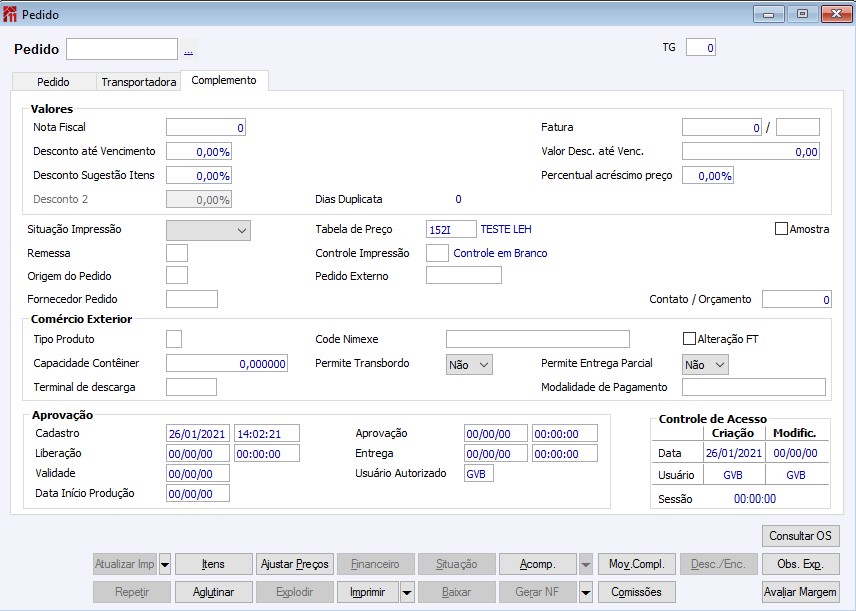
Task: Click the Pedido lookup ellipsis link
Action: click(x=188, y=50)
